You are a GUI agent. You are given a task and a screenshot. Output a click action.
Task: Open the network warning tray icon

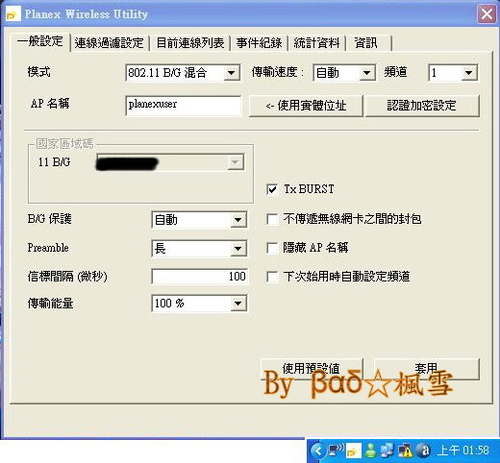click(x=405, y=451)
